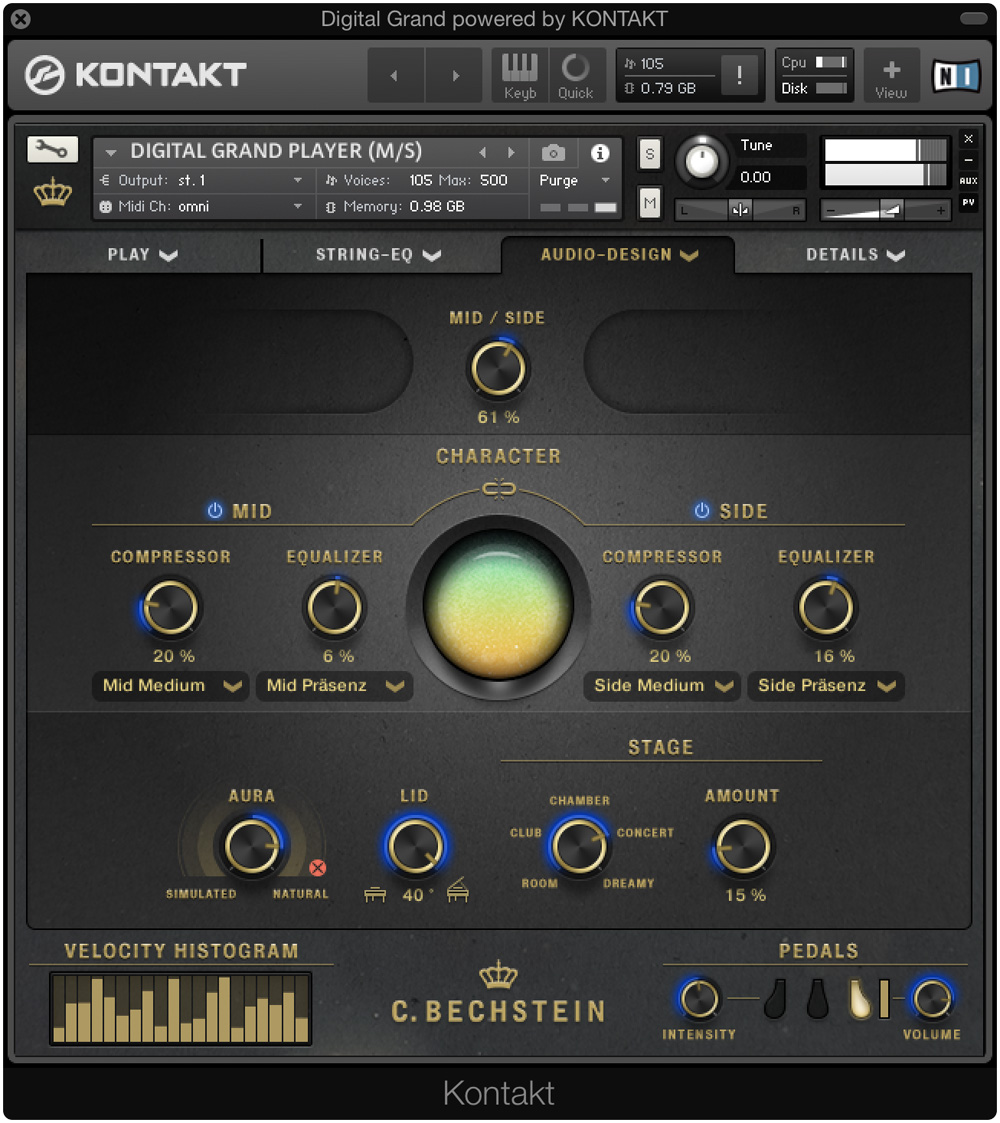Open the instrument name dropdown triangle
Screen dimensions: 1000x1123
tap(110, 153)
